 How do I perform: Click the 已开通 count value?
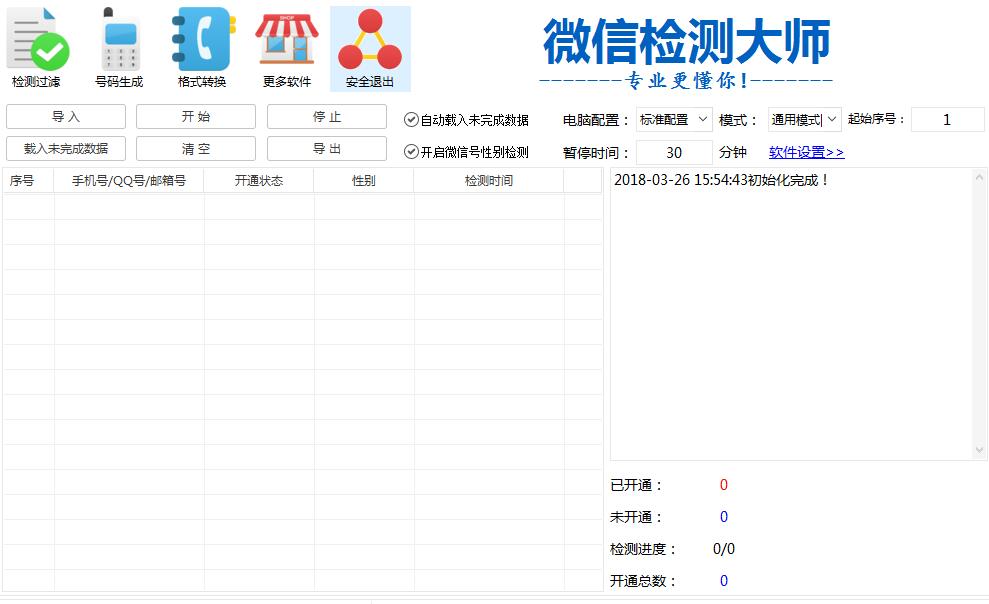pyautogui.click(x=724, y=485)
